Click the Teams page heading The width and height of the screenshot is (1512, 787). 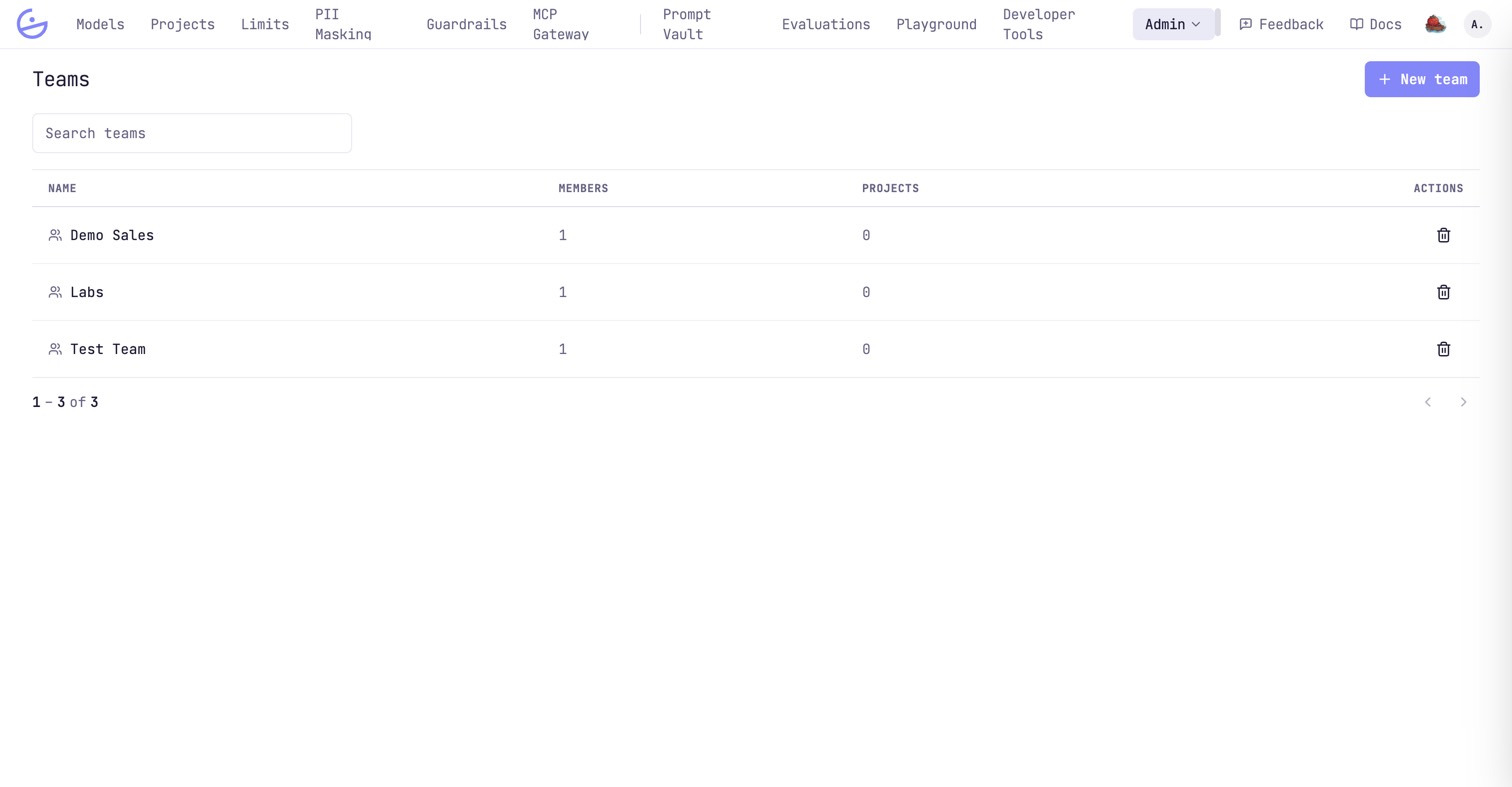(61, 79)
